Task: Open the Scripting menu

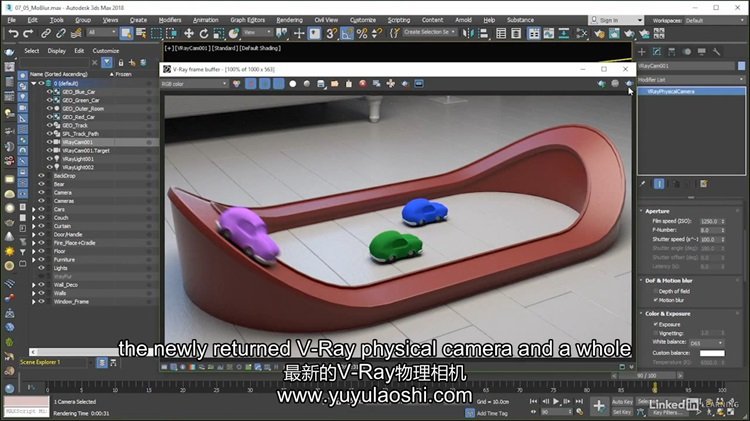Action: (399, 20)
